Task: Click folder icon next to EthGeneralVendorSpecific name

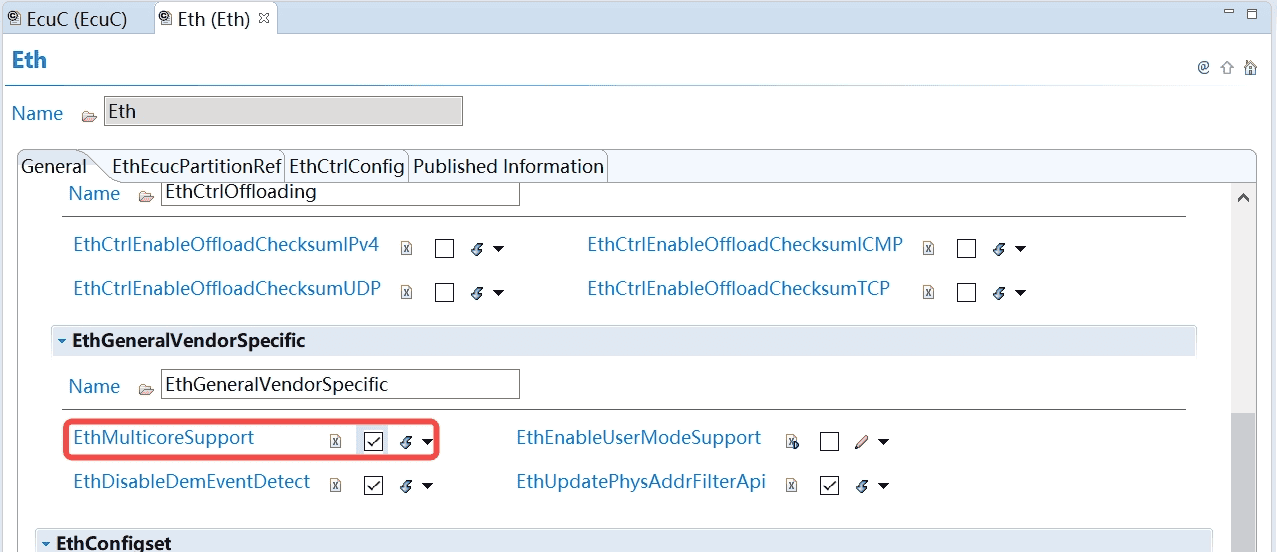Action: [x=146, y=388]
